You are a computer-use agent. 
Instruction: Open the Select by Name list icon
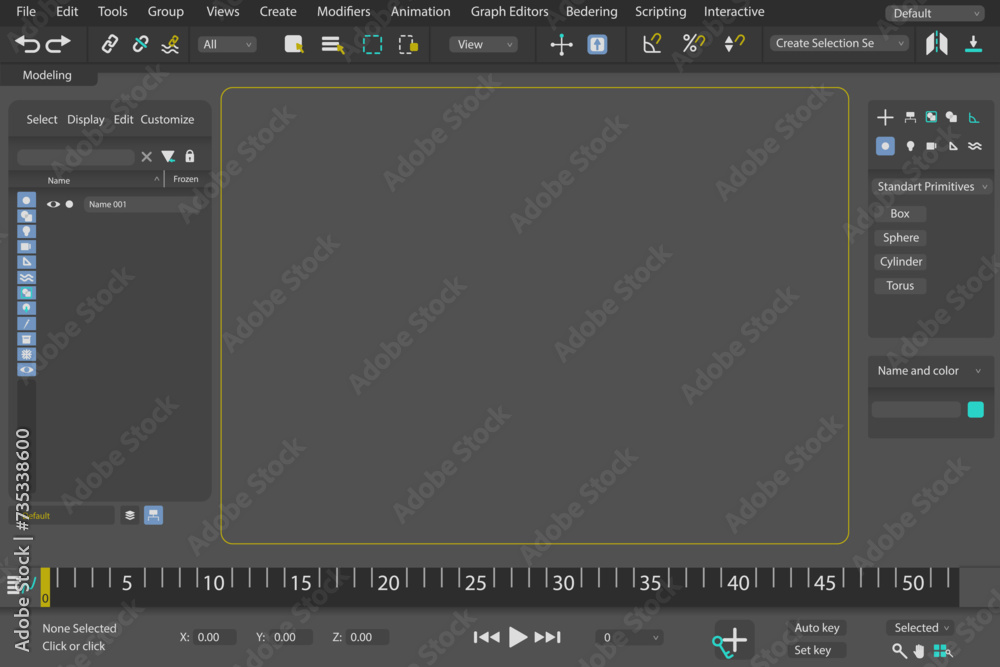[x=332, y=45]
